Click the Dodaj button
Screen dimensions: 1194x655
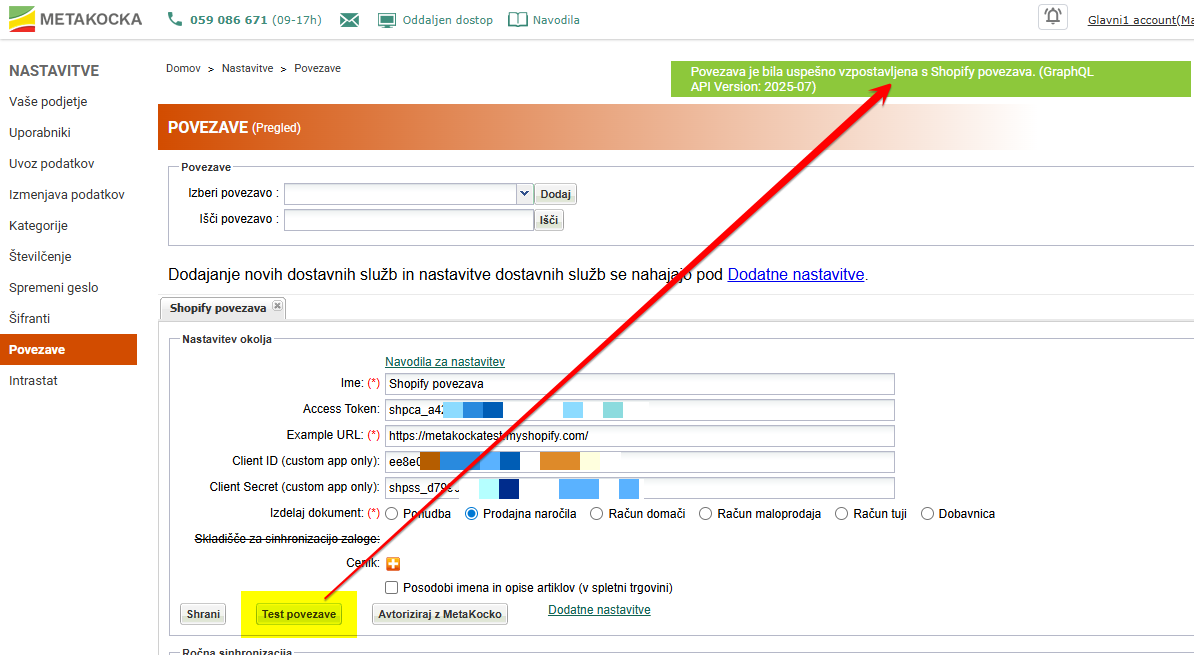555,194
